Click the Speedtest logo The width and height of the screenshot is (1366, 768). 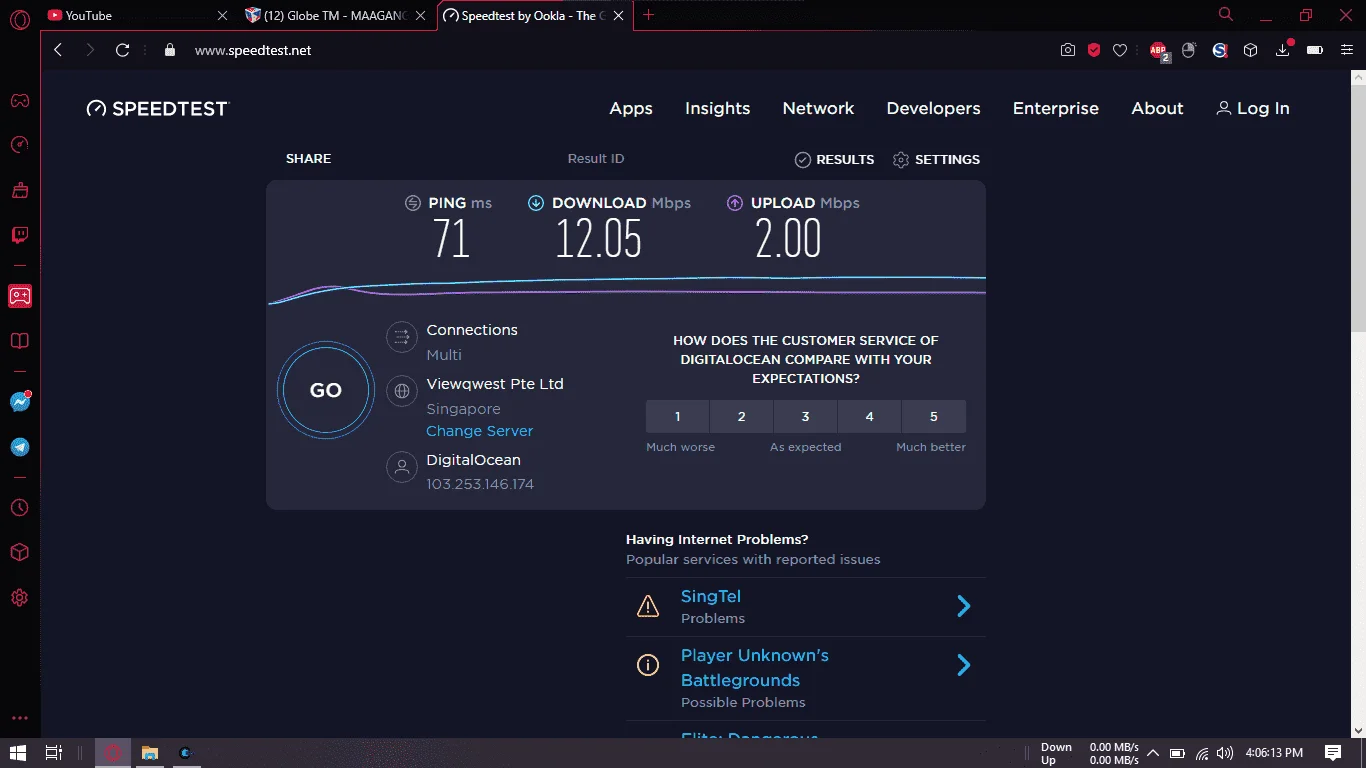coord(158,108)
